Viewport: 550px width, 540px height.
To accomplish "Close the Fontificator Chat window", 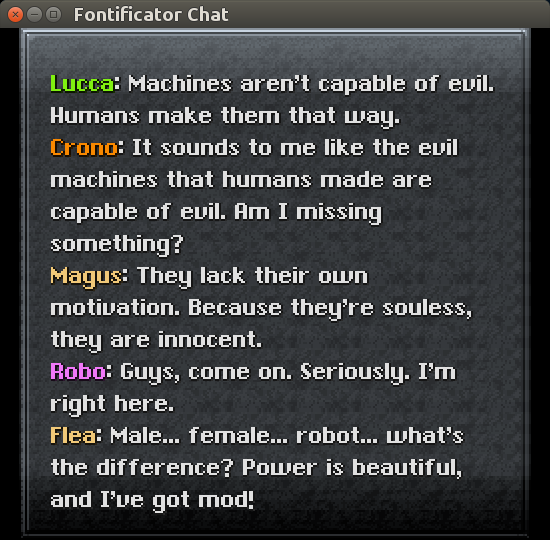I will [15, 14].
